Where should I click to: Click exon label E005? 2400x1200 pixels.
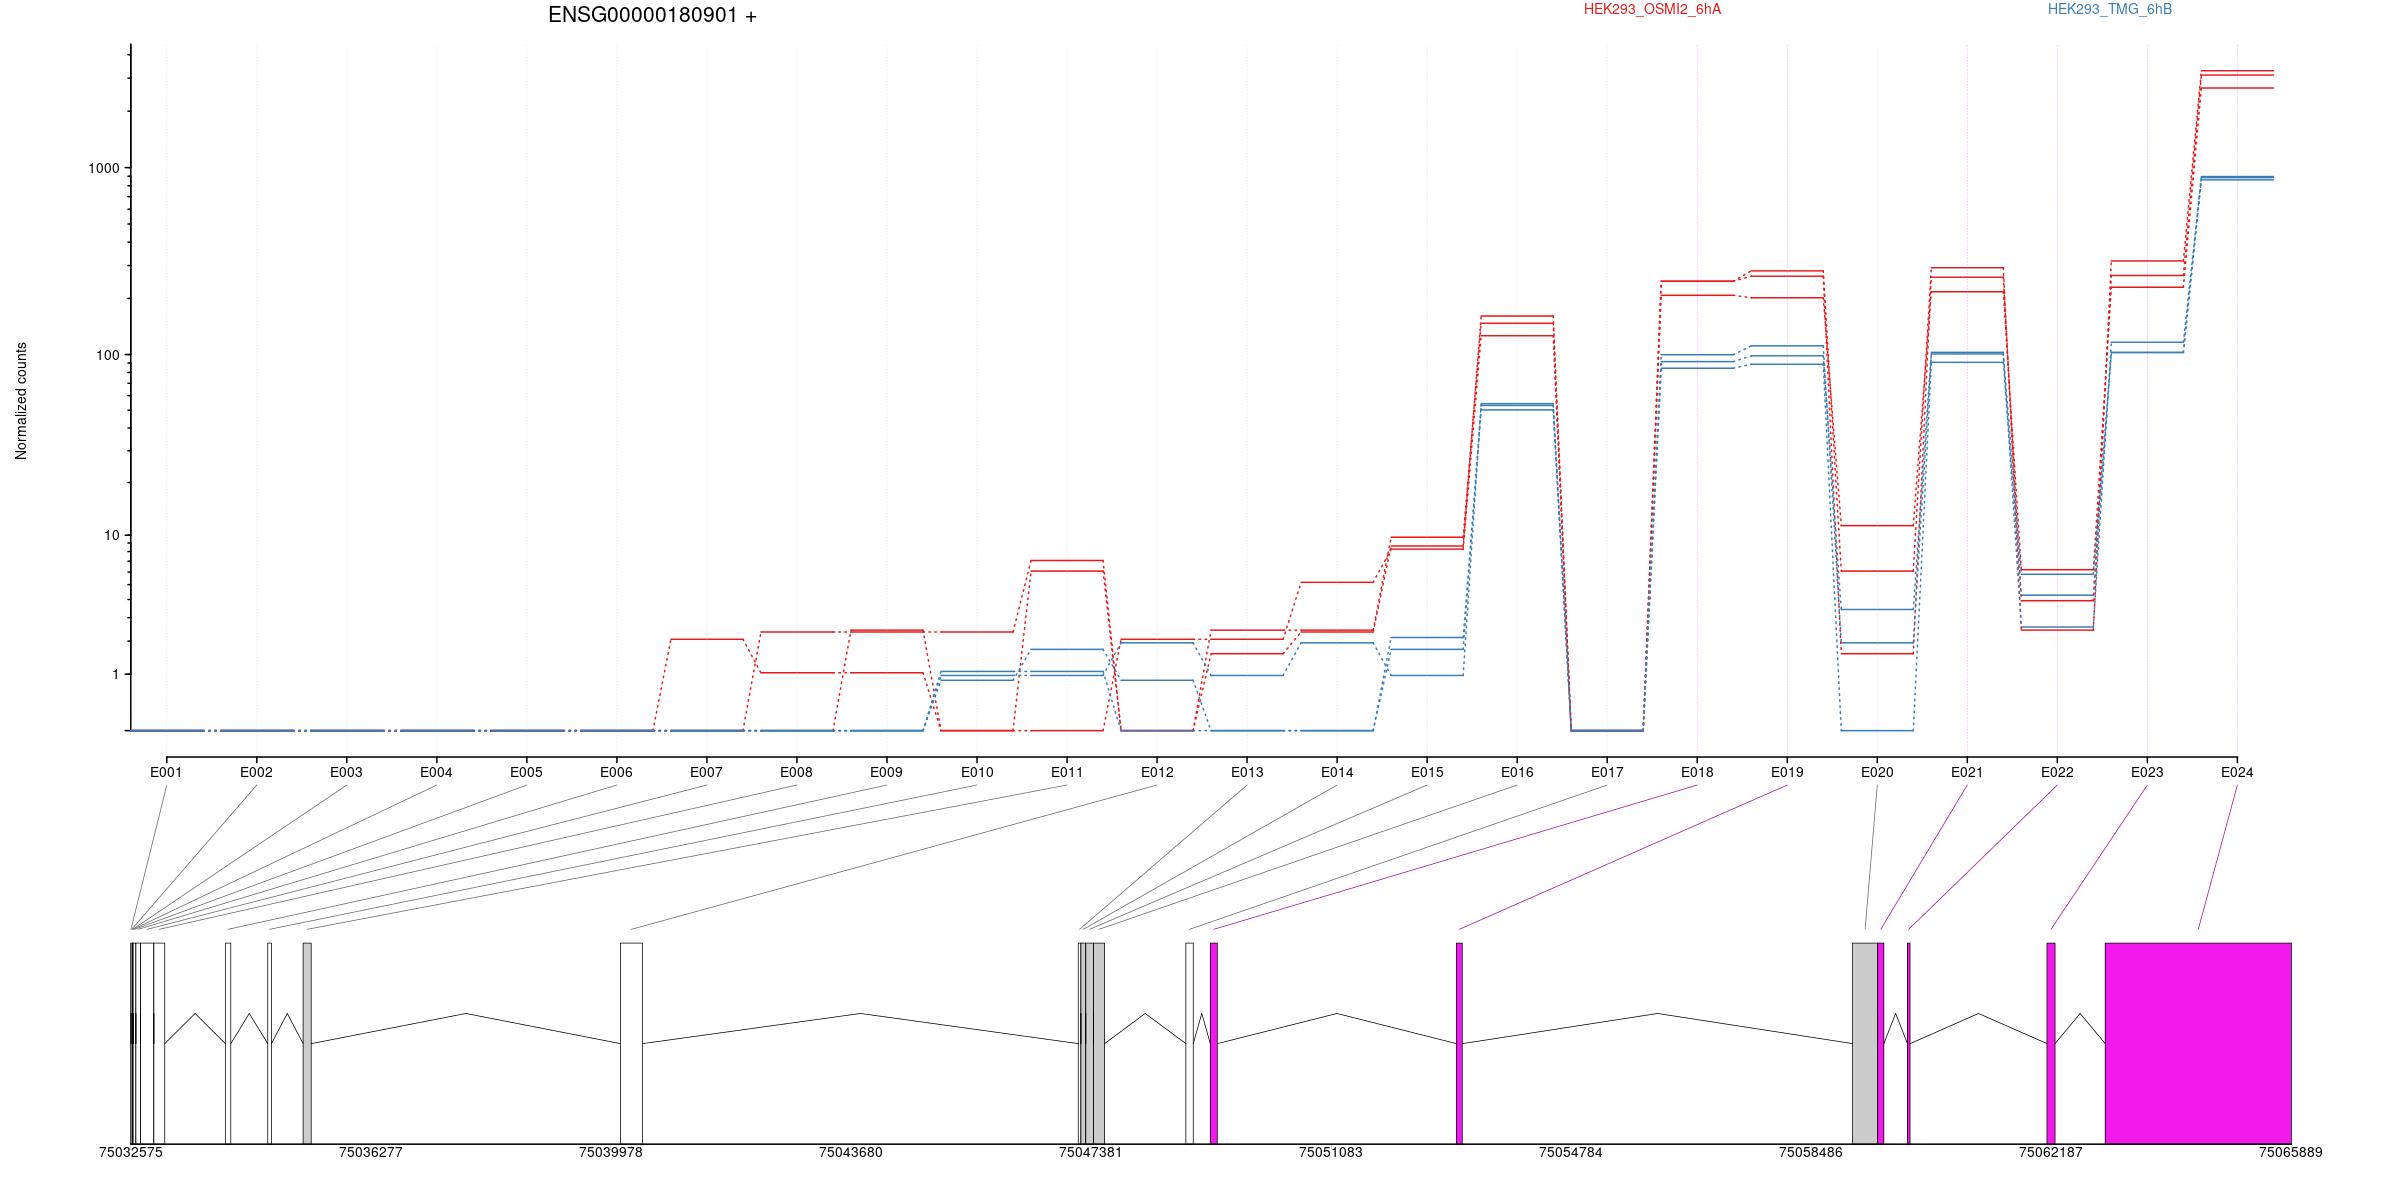tap(526, 772)
